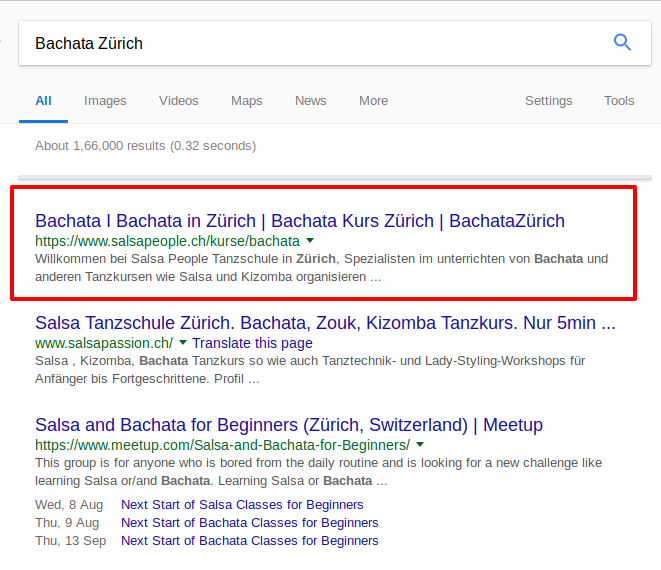Expand dropdown arrow next to salsapassion.ch URL
The height and width of the screenshot is (570, 661).
click(183, 343)
